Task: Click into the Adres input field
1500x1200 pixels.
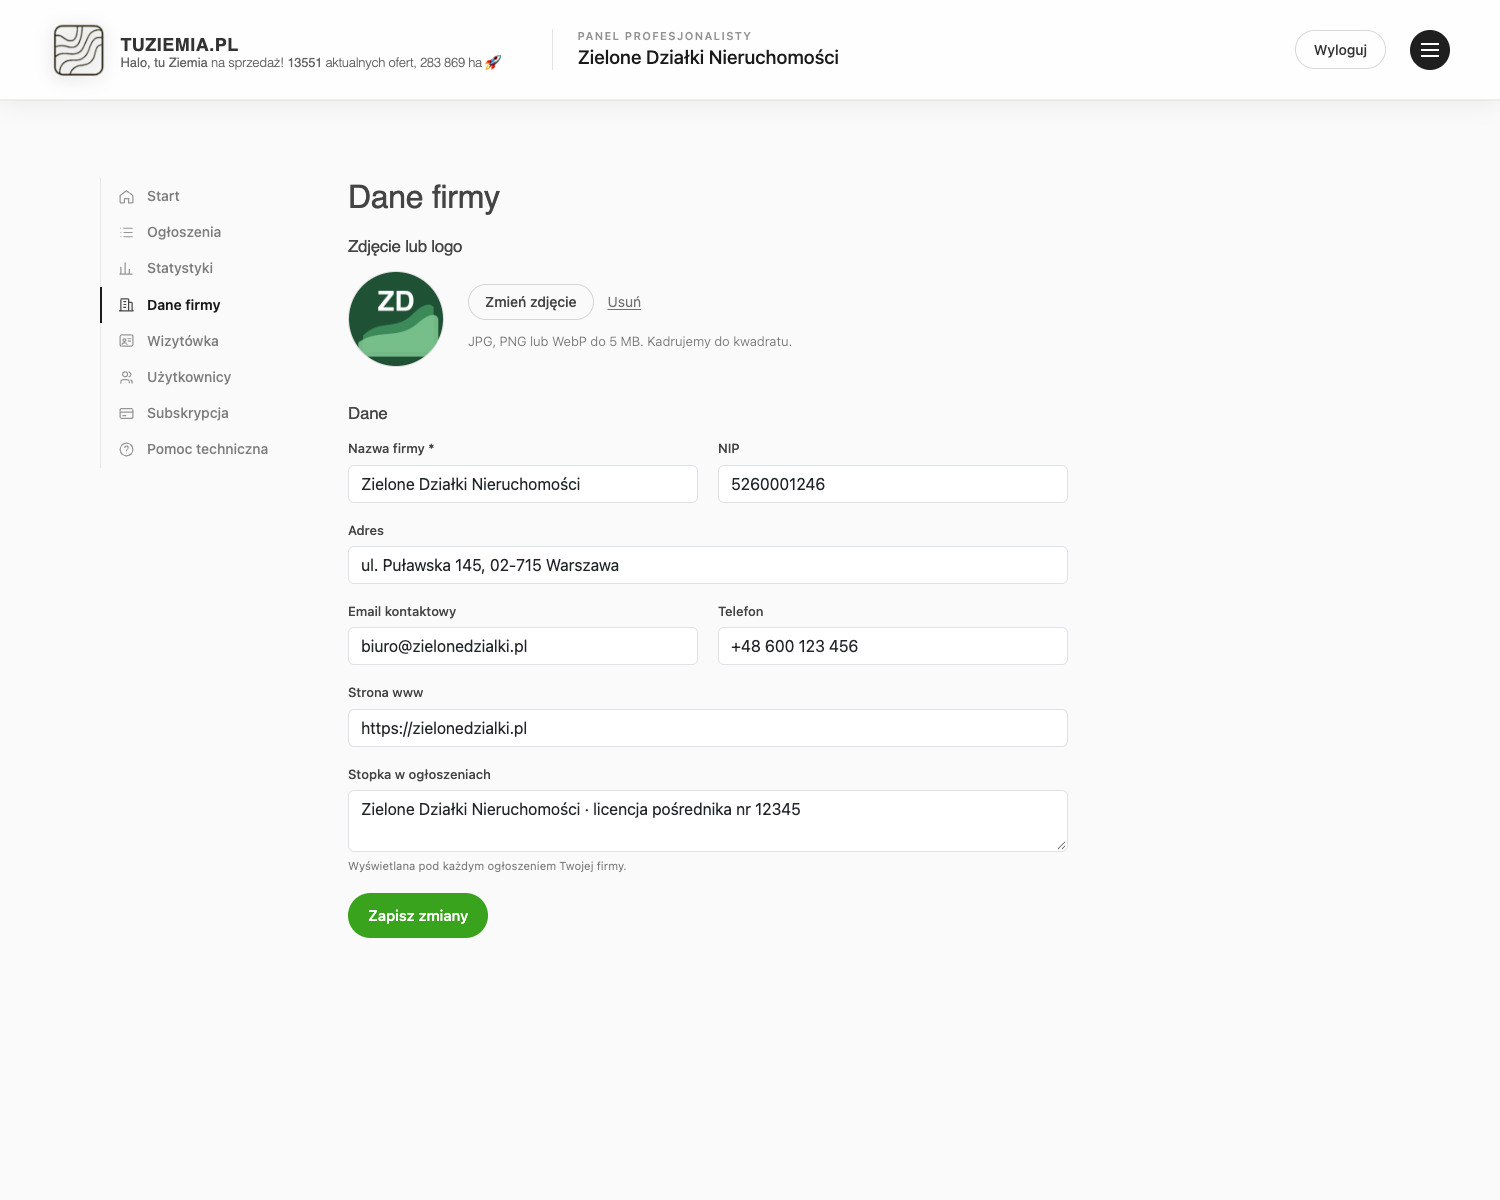Action: [x=708, y=565]
